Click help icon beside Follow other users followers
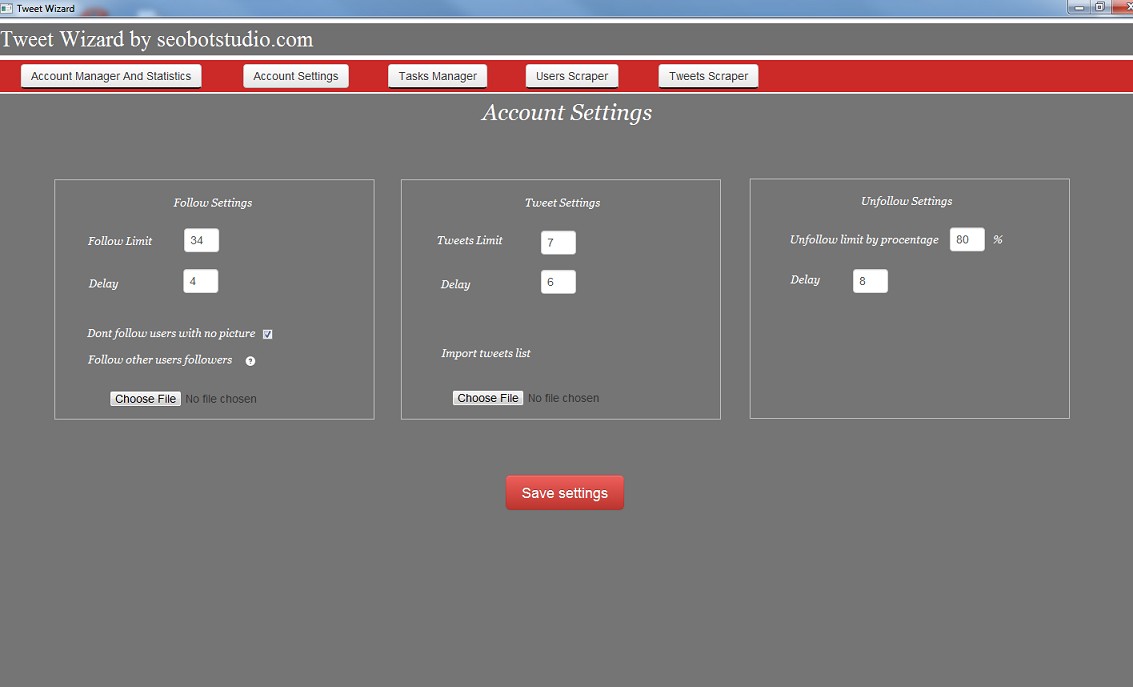 coord(250,361)
